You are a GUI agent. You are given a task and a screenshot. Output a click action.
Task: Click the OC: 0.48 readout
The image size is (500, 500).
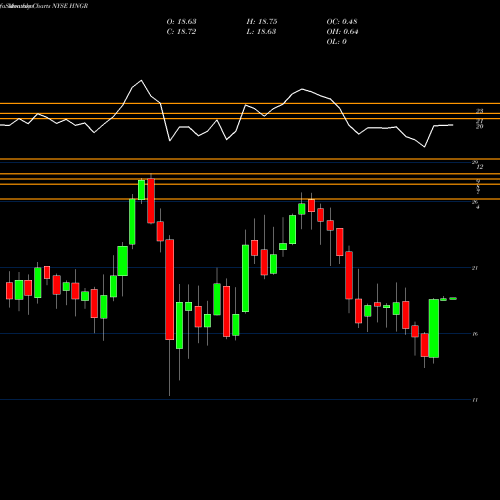pos(342,22)
